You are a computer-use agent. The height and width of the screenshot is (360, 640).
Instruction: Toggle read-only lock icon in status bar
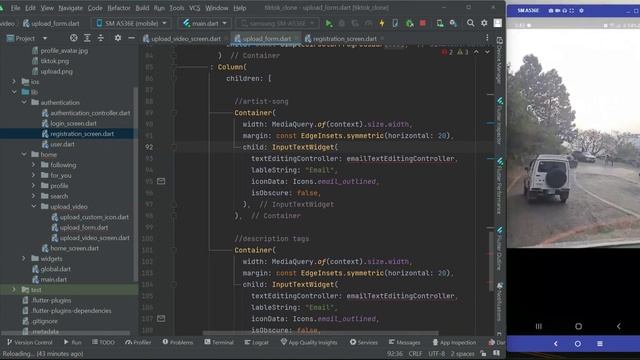point(483,353)
